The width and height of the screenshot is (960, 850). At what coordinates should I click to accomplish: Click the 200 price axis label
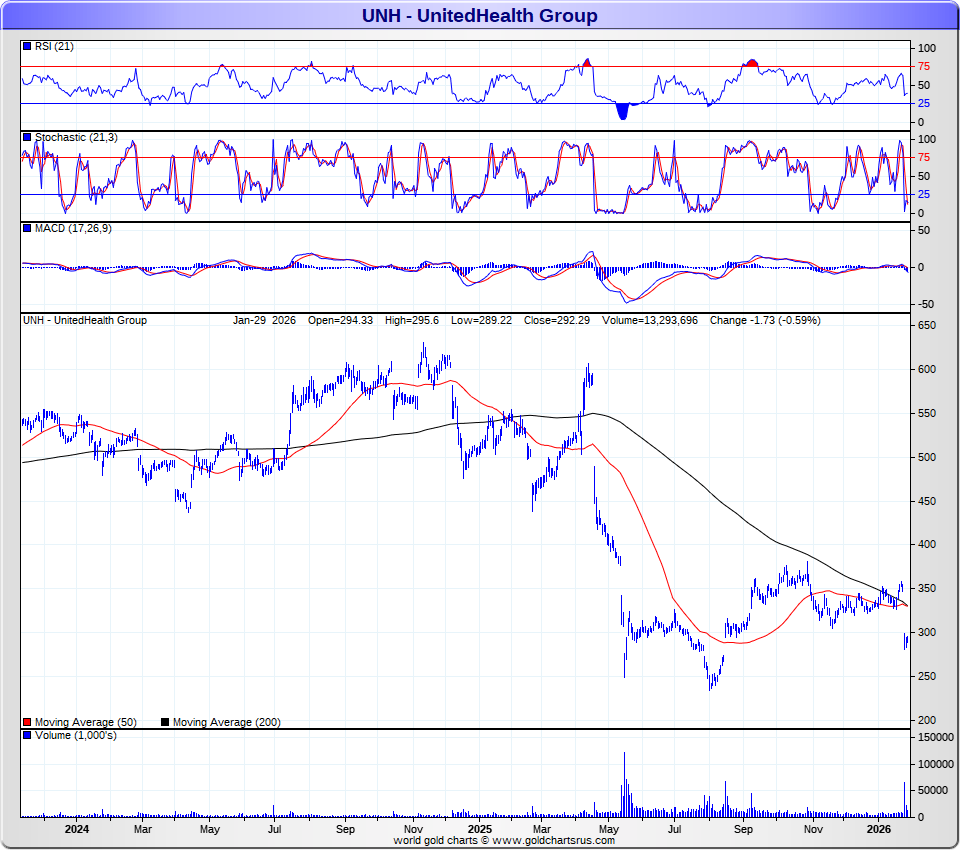pos(927,720)
